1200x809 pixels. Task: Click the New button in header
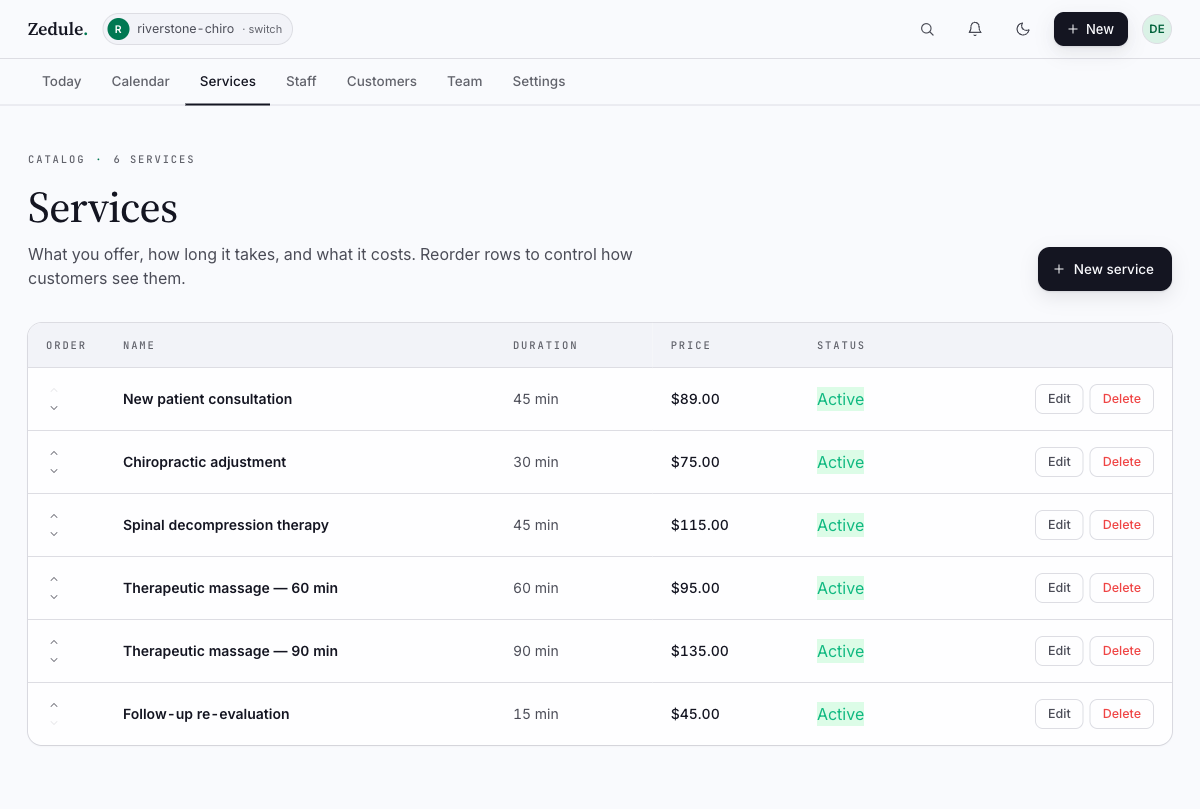(x=1091, y=29)
